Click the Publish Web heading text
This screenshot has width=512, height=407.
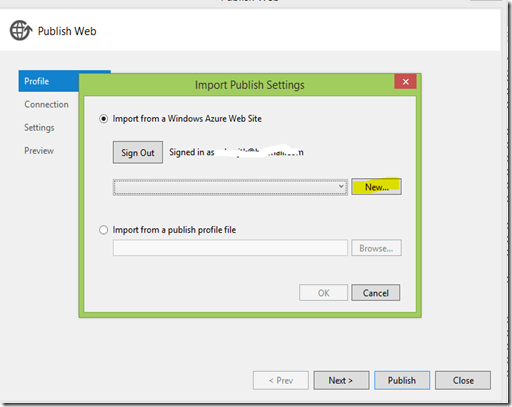67,31
